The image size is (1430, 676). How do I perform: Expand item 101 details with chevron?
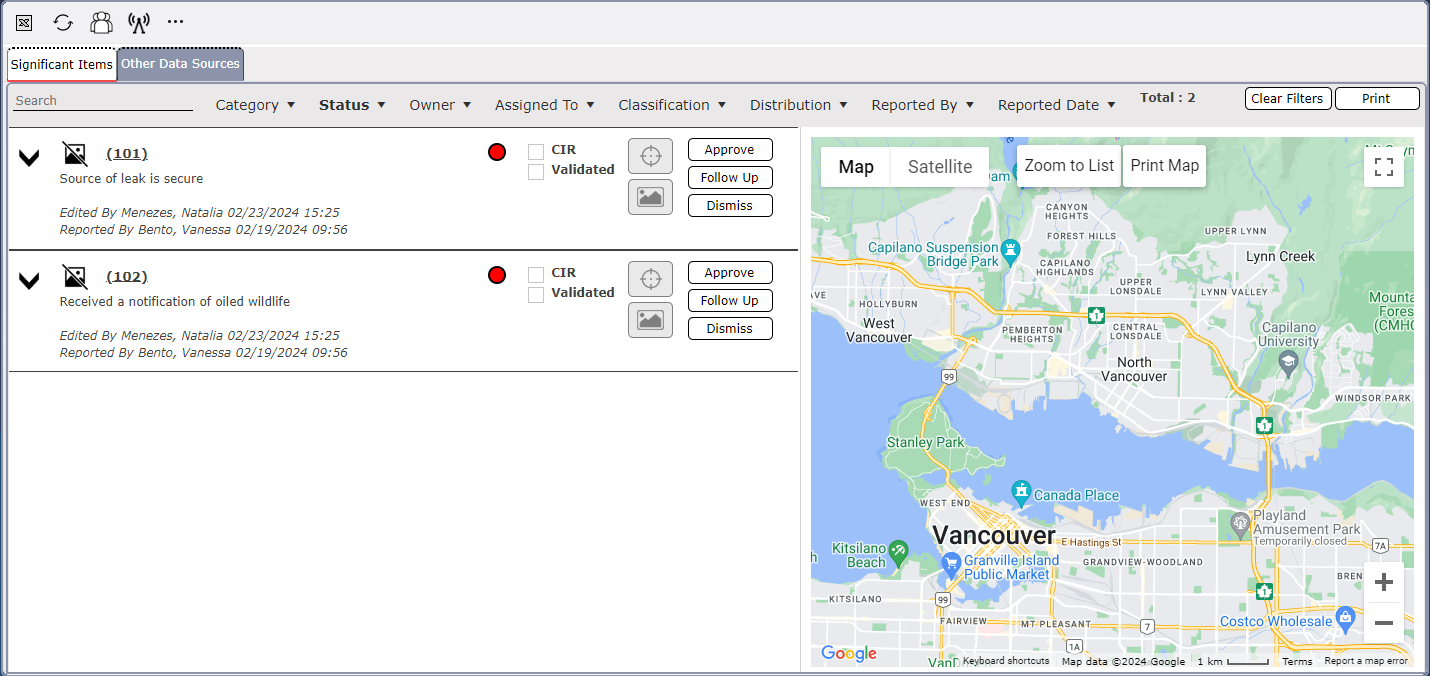pyautogui.click(x=30, y=158)
